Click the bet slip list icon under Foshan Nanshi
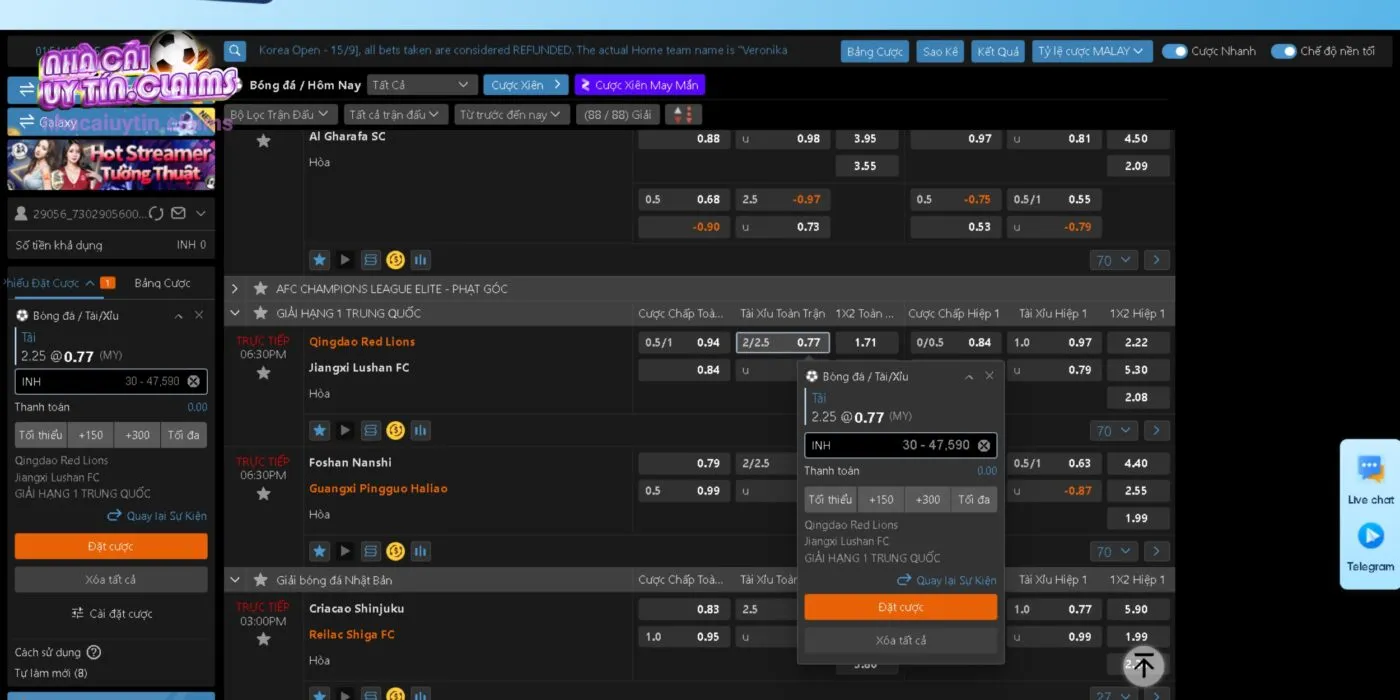This screenshot has width=1400, height=700. click(x=370, y=551)
